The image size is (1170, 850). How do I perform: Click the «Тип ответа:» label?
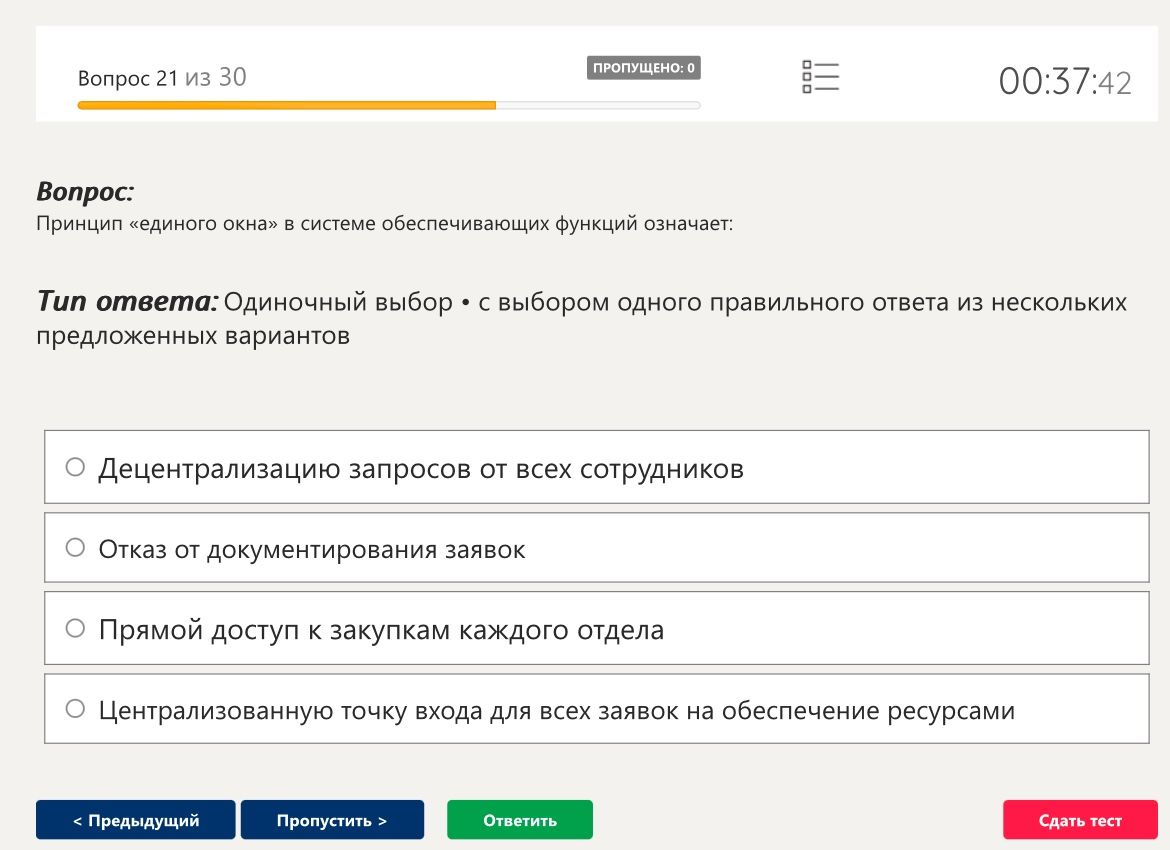tap(128, 301)
